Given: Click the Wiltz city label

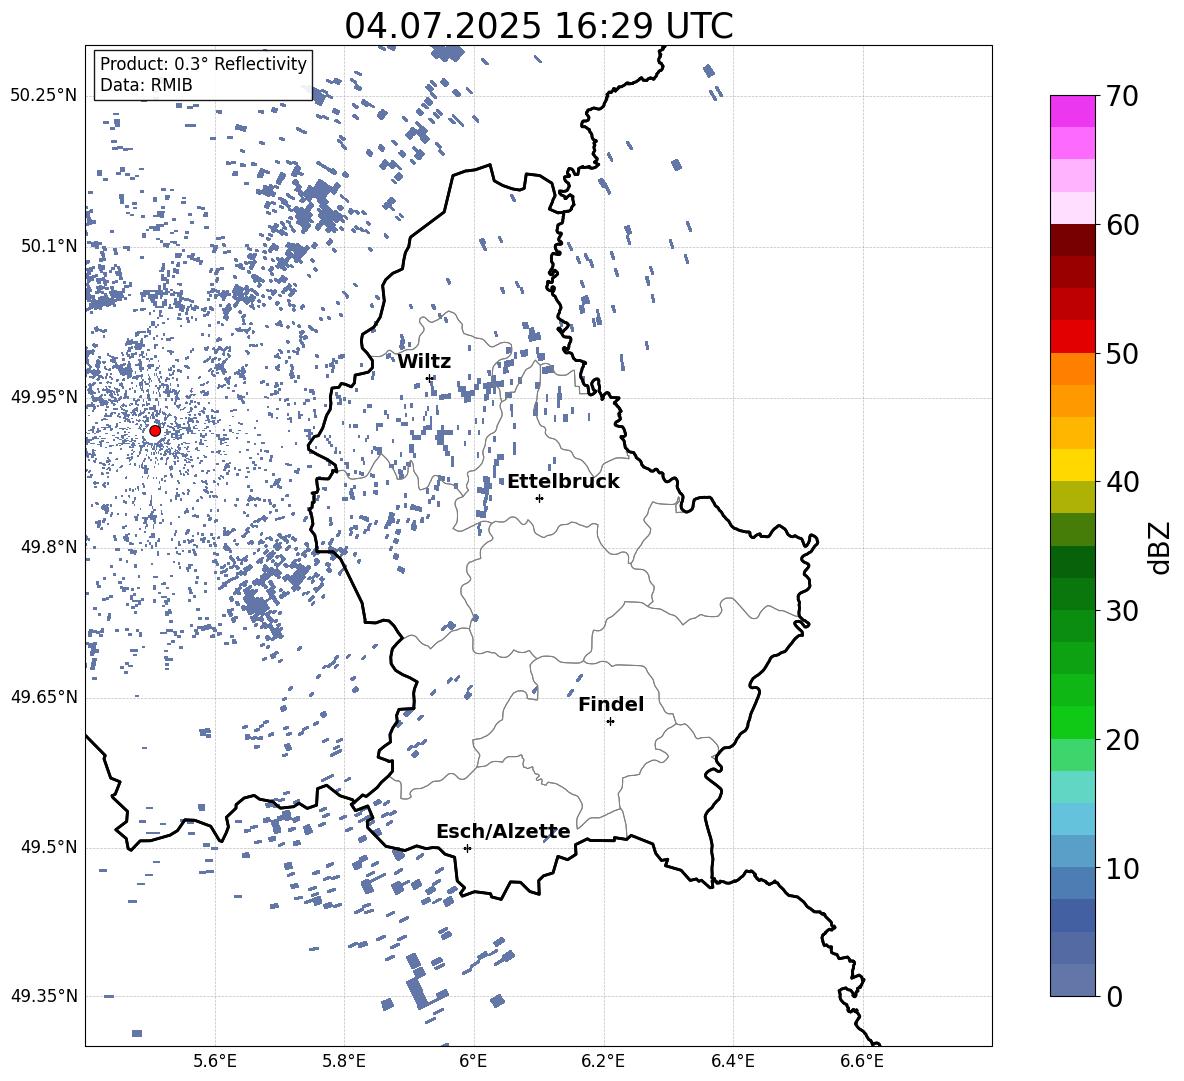Looking at the screenshot, I should coord(424,362).
